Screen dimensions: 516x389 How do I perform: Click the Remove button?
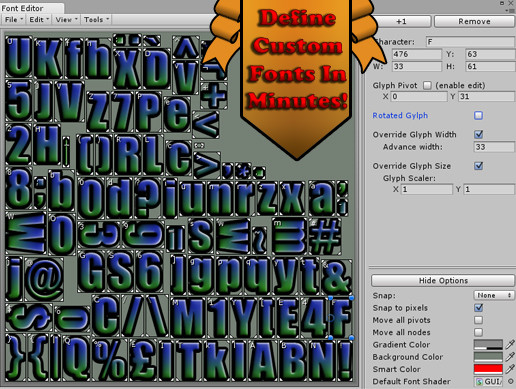(474, 21)
